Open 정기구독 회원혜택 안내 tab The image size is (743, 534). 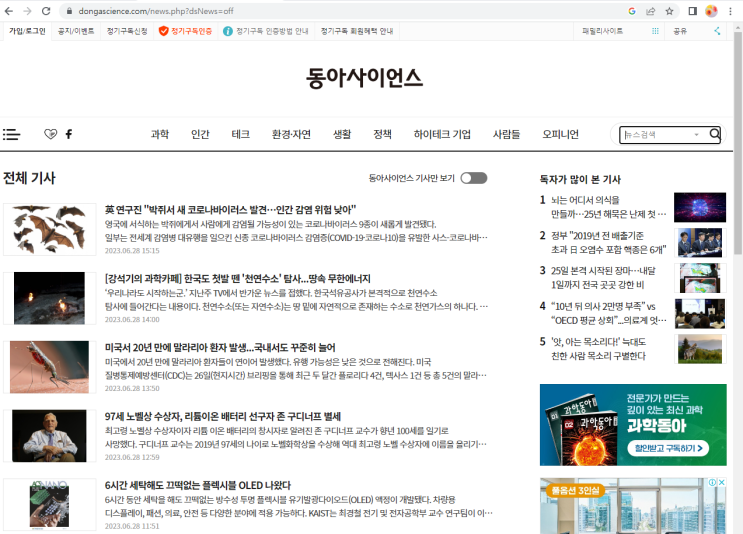tap(357, 31)
